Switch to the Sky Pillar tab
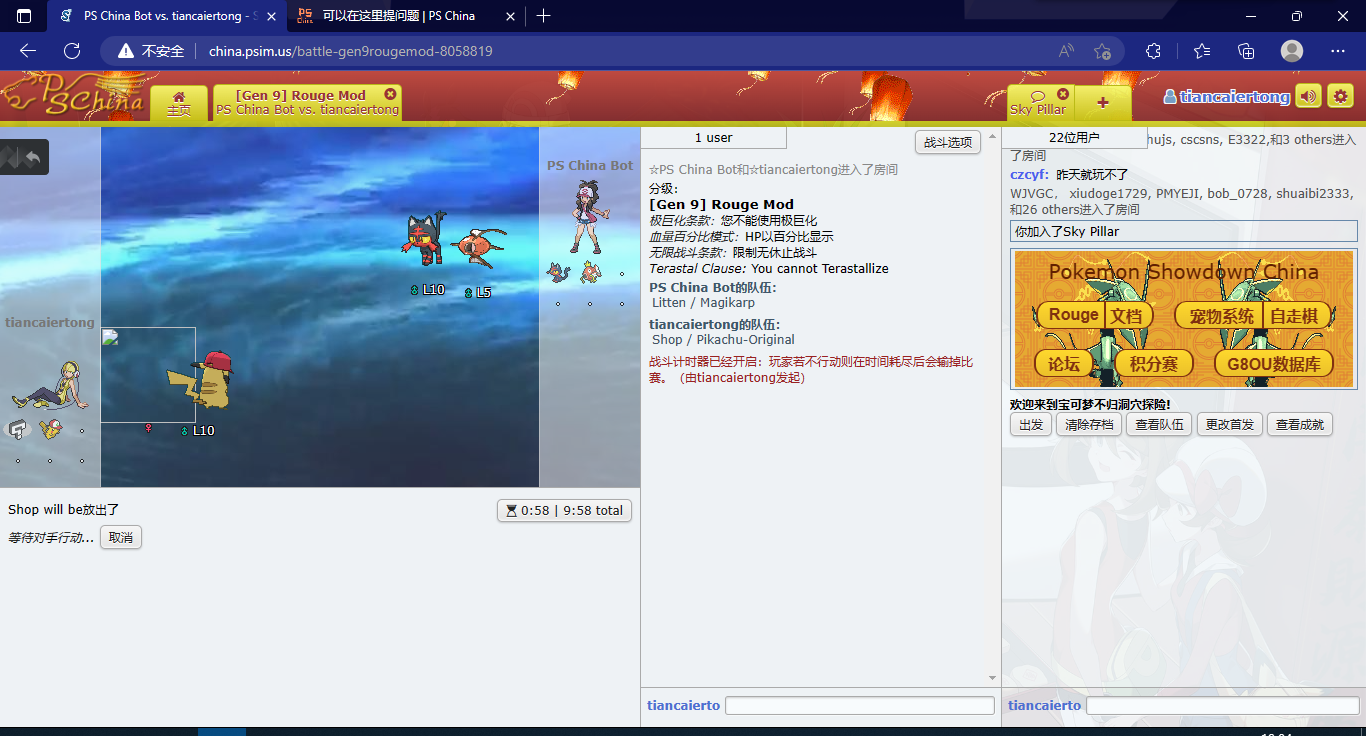Viewport: 1366px width, 736px height. pos(1038,104)
